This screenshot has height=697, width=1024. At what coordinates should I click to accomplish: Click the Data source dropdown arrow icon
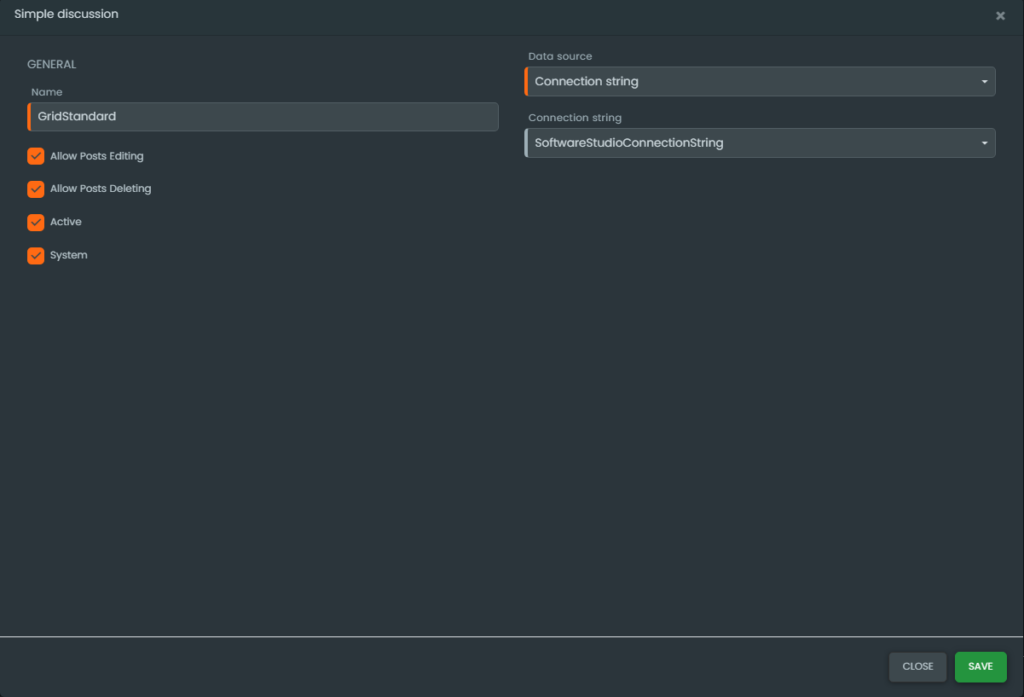point(984,82)
